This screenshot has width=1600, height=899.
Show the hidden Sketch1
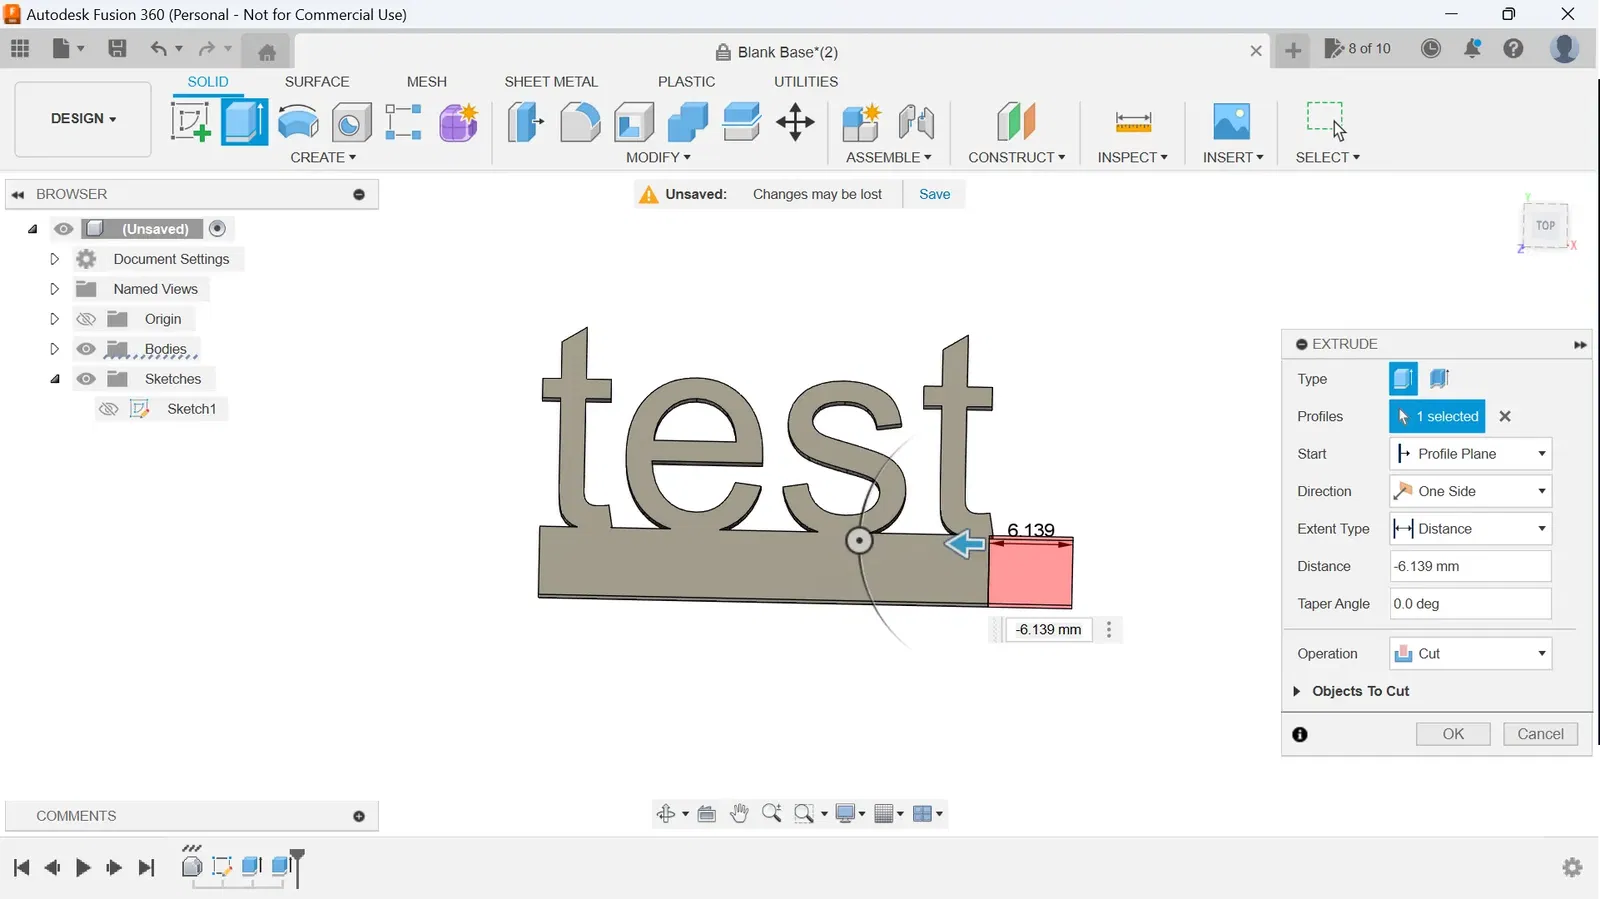pyautogui.click(x=109, y=409)
